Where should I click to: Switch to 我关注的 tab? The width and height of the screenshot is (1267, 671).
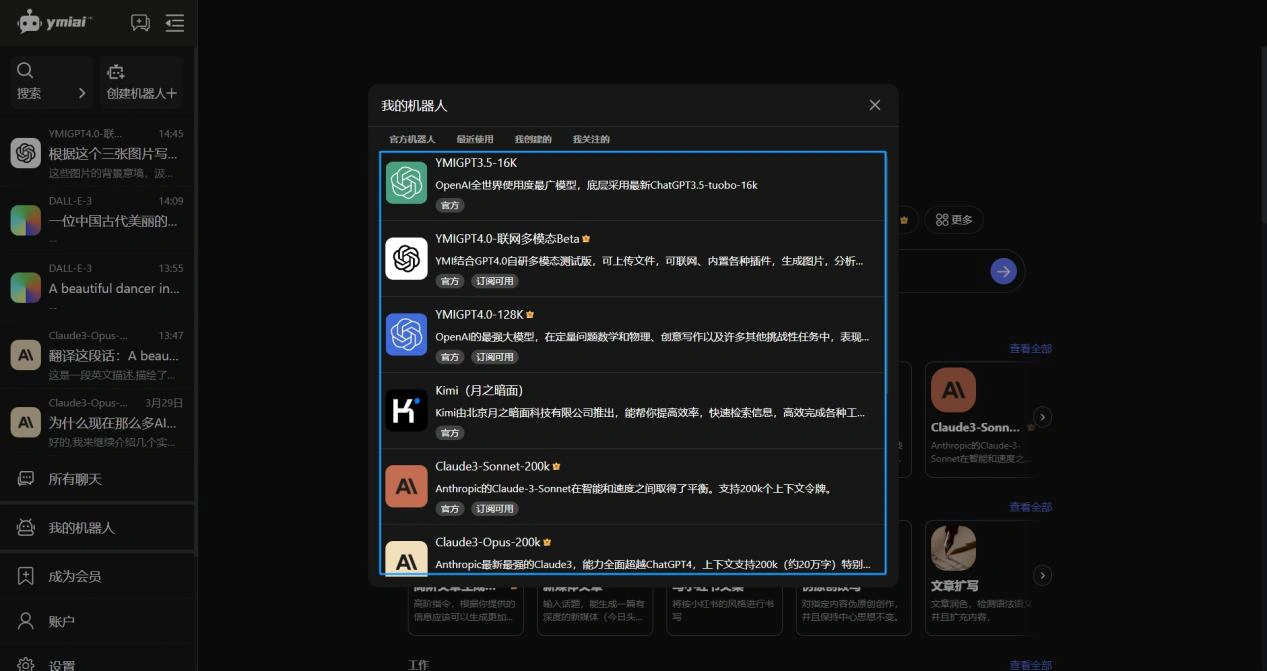click(591, 139)
